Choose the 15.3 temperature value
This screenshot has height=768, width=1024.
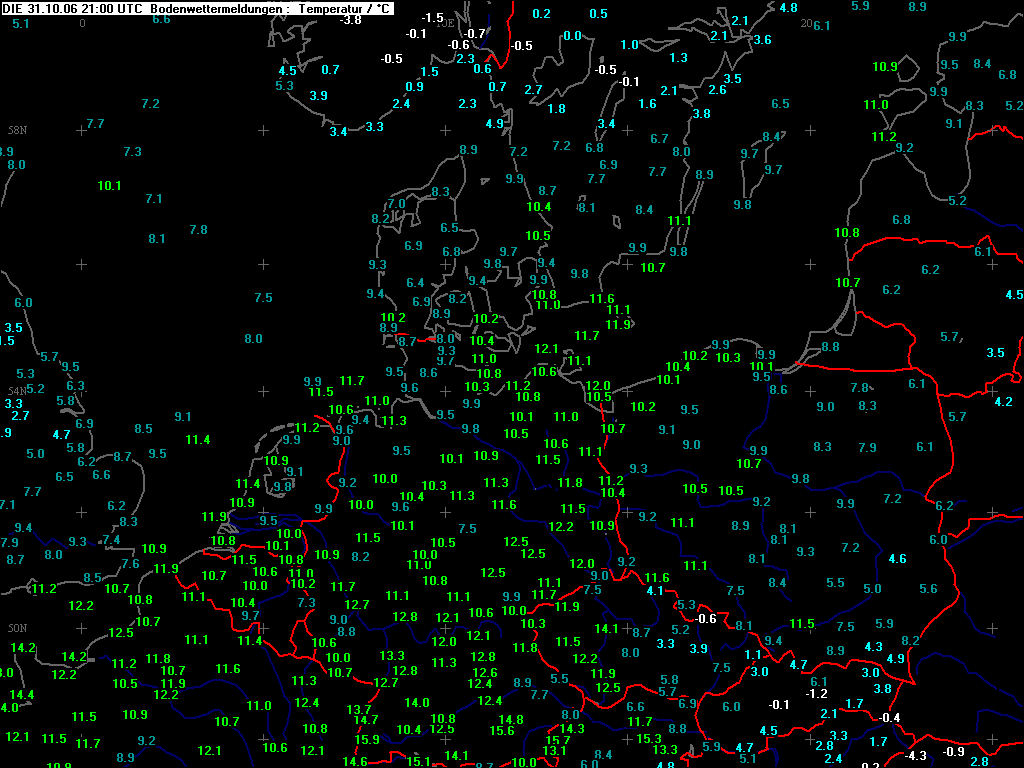(649, 738)
